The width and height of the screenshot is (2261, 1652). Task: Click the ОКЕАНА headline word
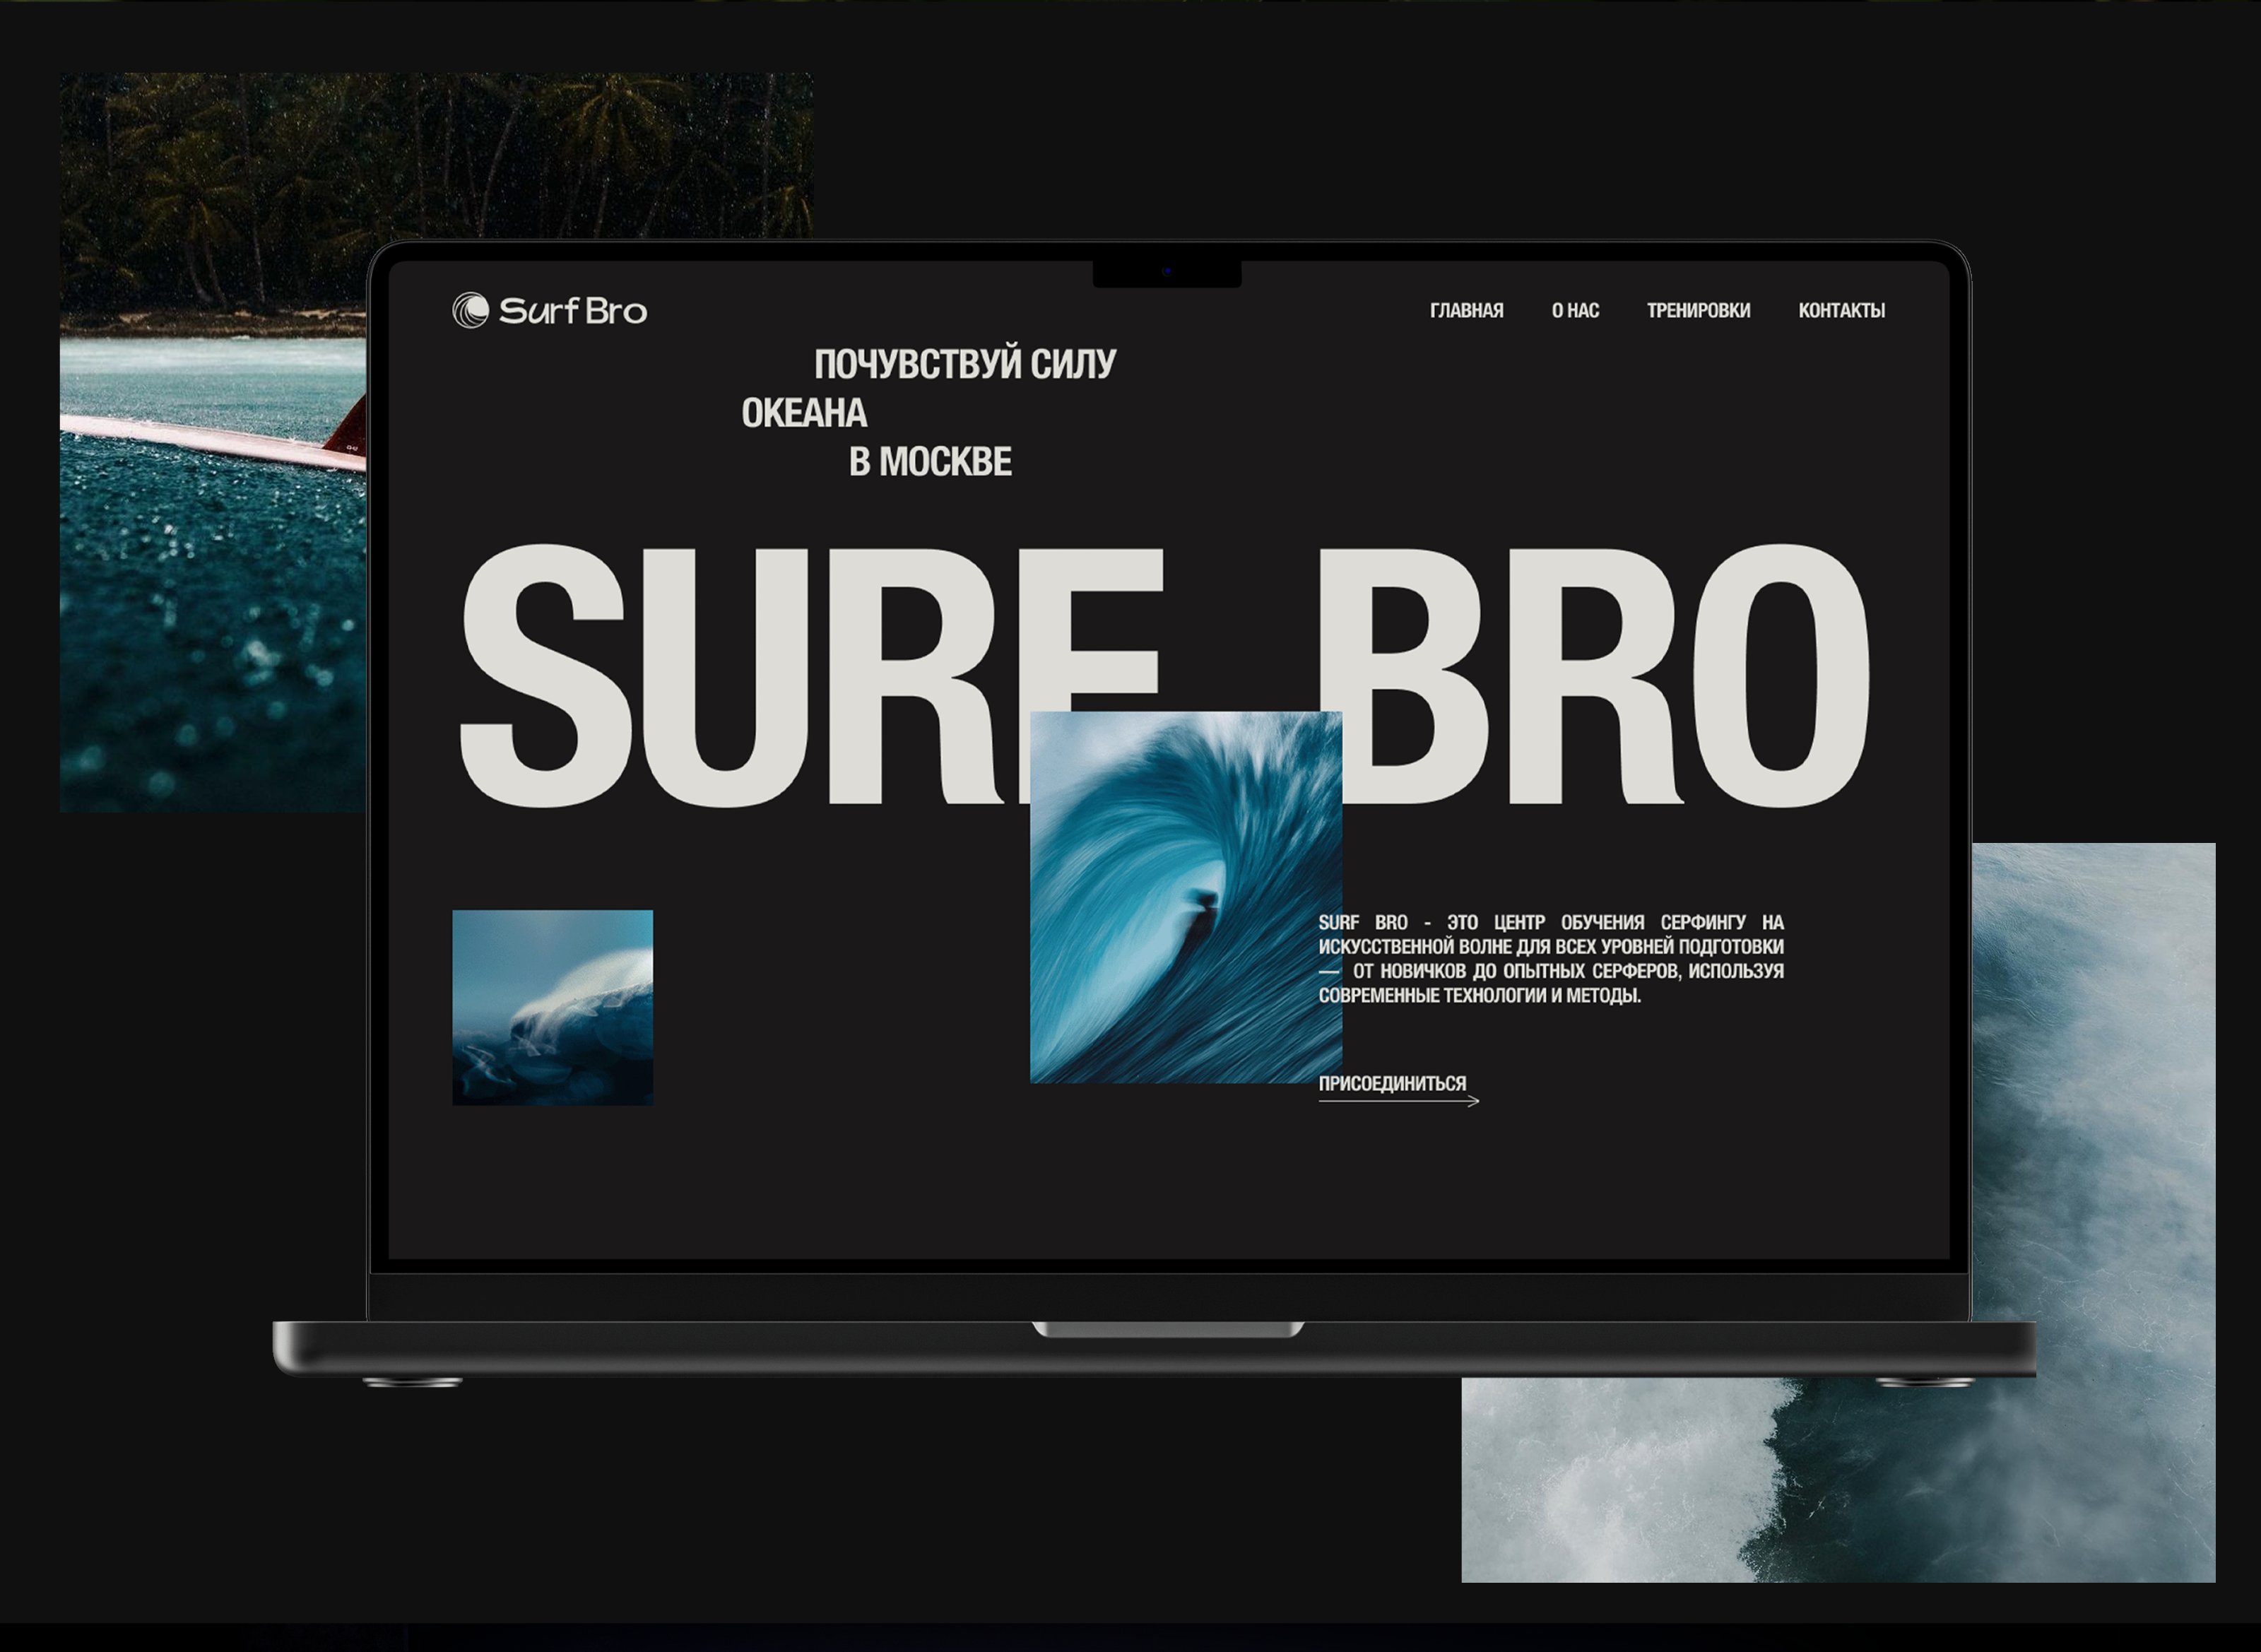tap(804, 413)
